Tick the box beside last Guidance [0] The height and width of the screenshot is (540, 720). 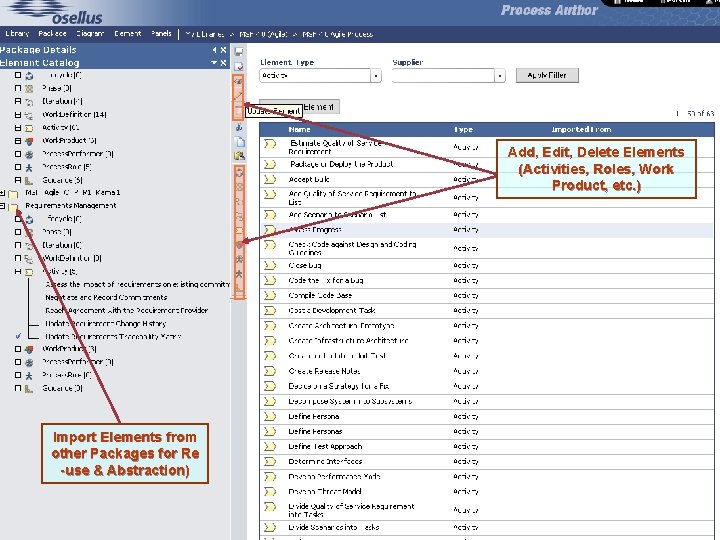point(18,388)
